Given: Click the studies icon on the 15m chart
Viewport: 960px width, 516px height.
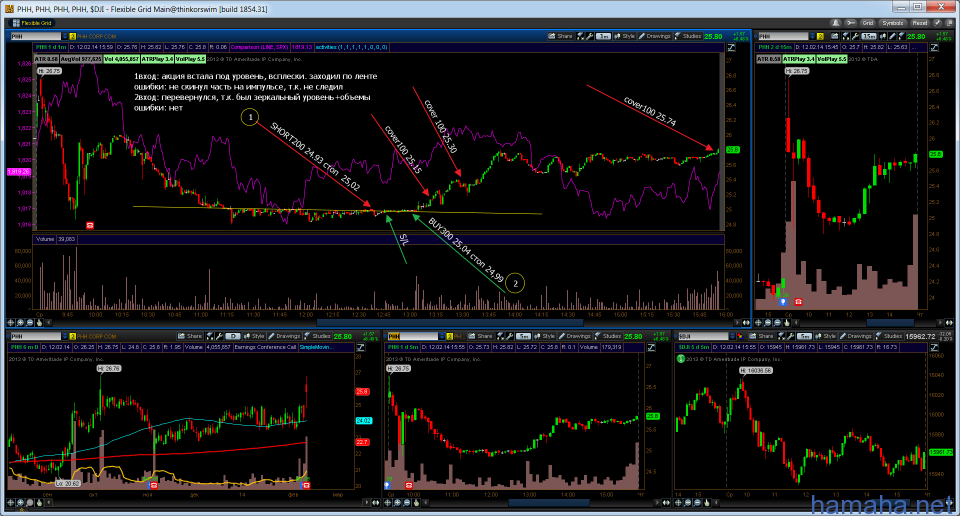Looking at the screenshot, I should coord(902,37).
